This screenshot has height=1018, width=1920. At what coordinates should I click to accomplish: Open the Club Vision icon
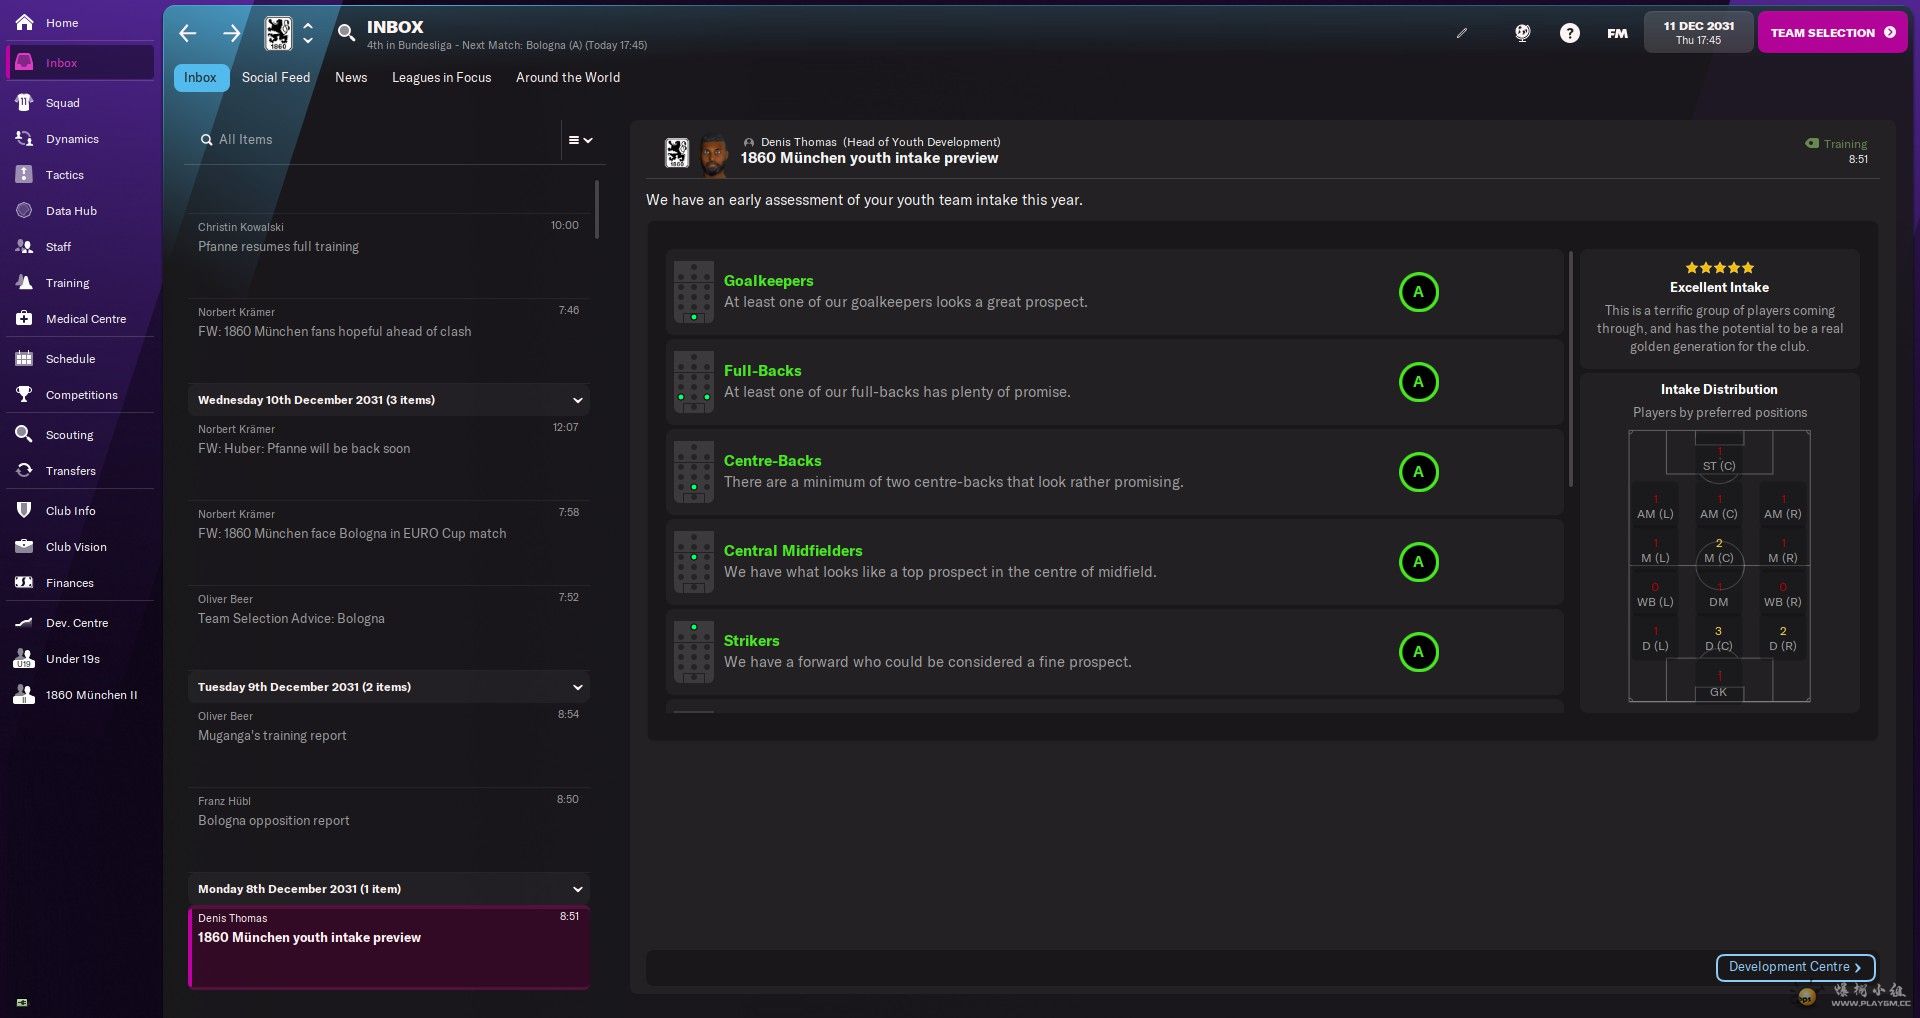click(x=25, y=546)
